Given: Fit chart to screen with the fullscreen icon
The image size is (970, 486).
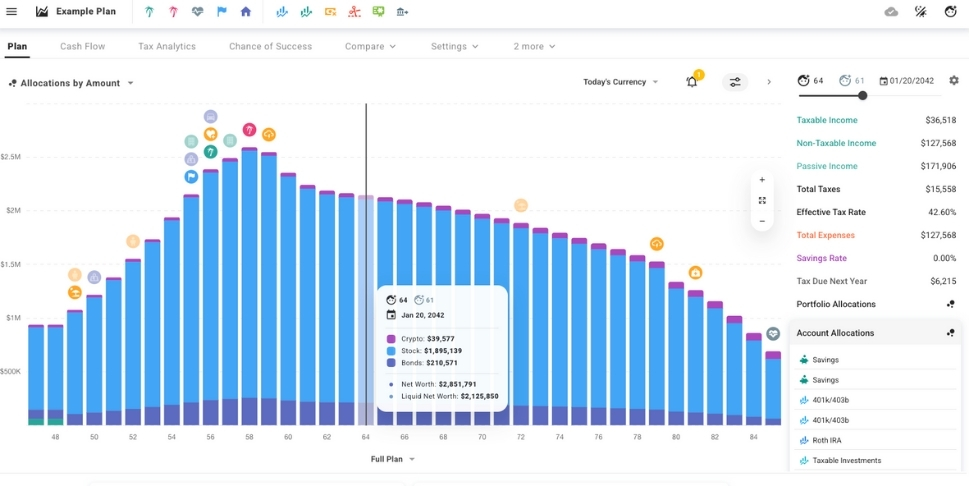Looking at the screenshot, I should tap(762, 201).
